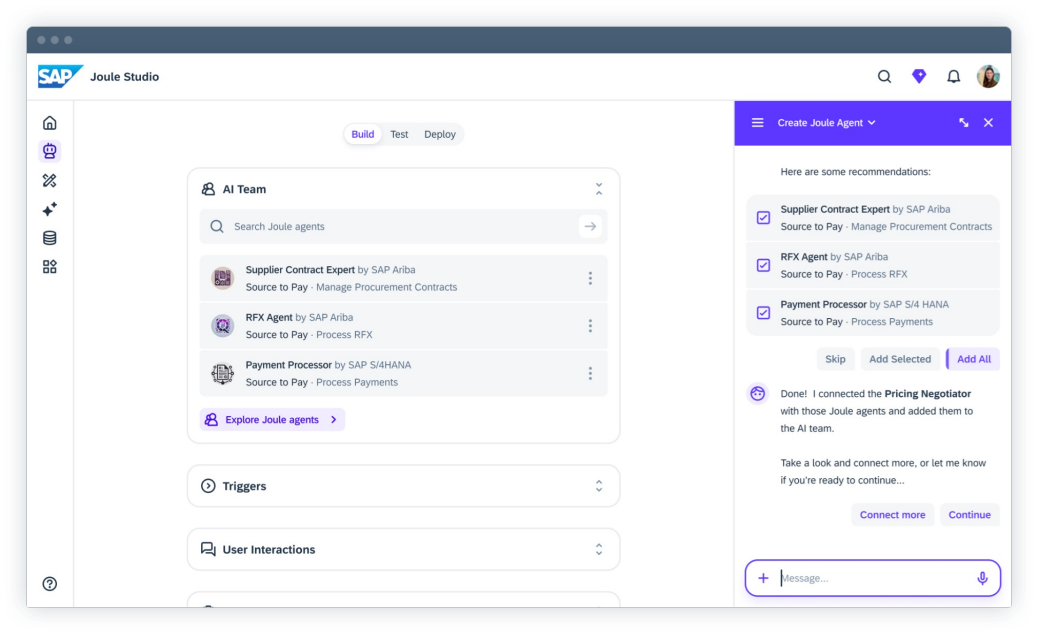Click the sparkle AI icon in sidebar
The image size is (1038, 634).
(x=50, y=209)
